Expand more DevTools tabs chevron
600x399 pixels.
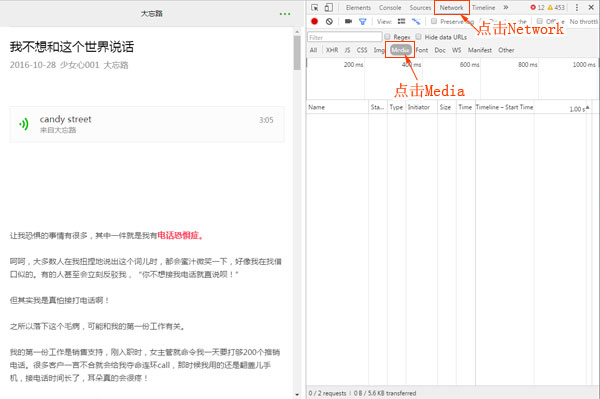(505, 7)
